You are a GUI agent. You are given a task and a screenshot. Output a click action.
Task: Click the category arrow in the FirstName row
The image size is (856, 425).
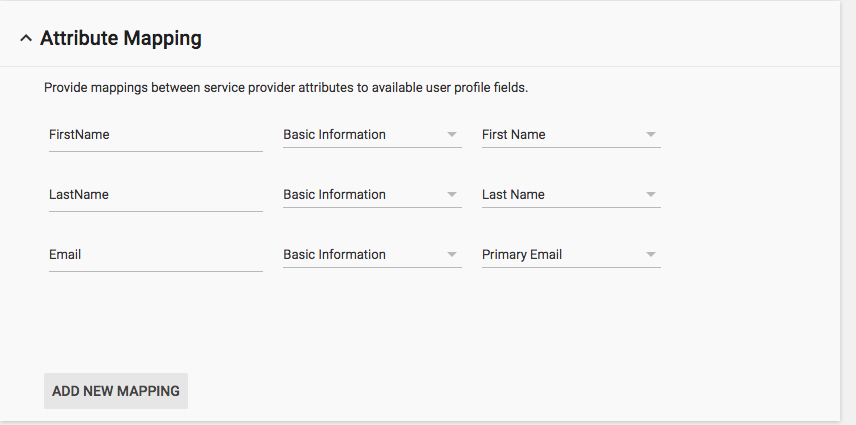coord(451,135)
